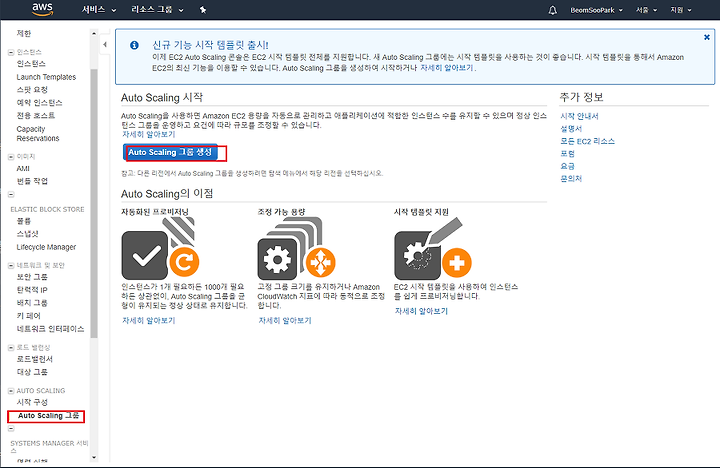
Task: Open the notifications bell icon
Action: pyautogui.click(x=552, y=10)
